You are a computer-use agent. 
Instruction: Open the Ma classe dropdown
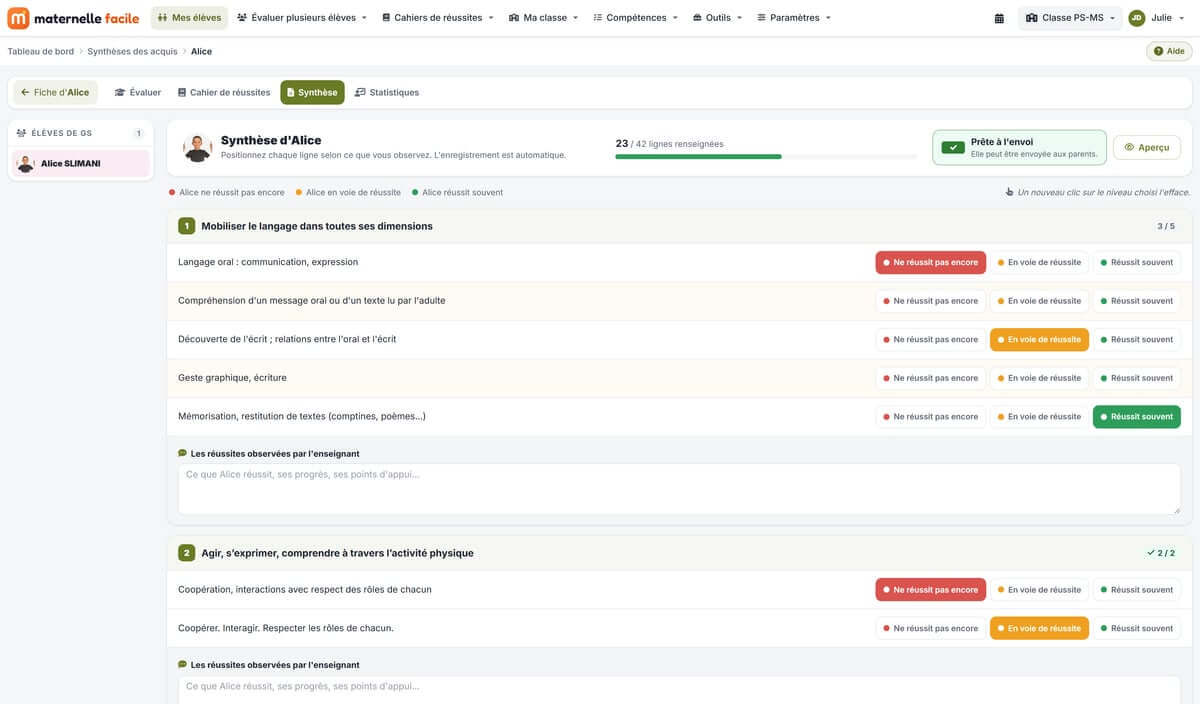[544, 18]
